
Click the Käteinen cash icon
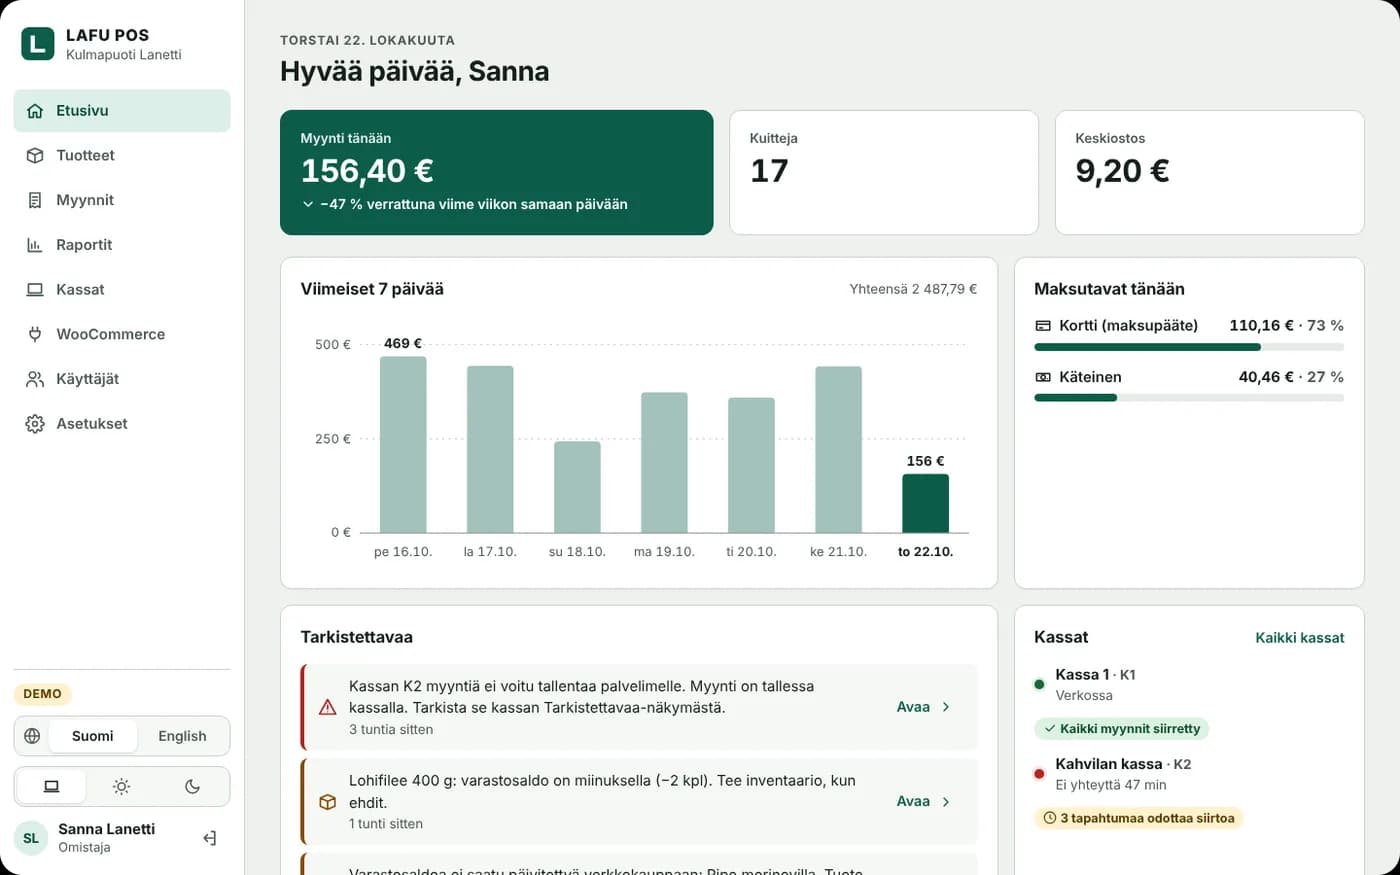1043,377
